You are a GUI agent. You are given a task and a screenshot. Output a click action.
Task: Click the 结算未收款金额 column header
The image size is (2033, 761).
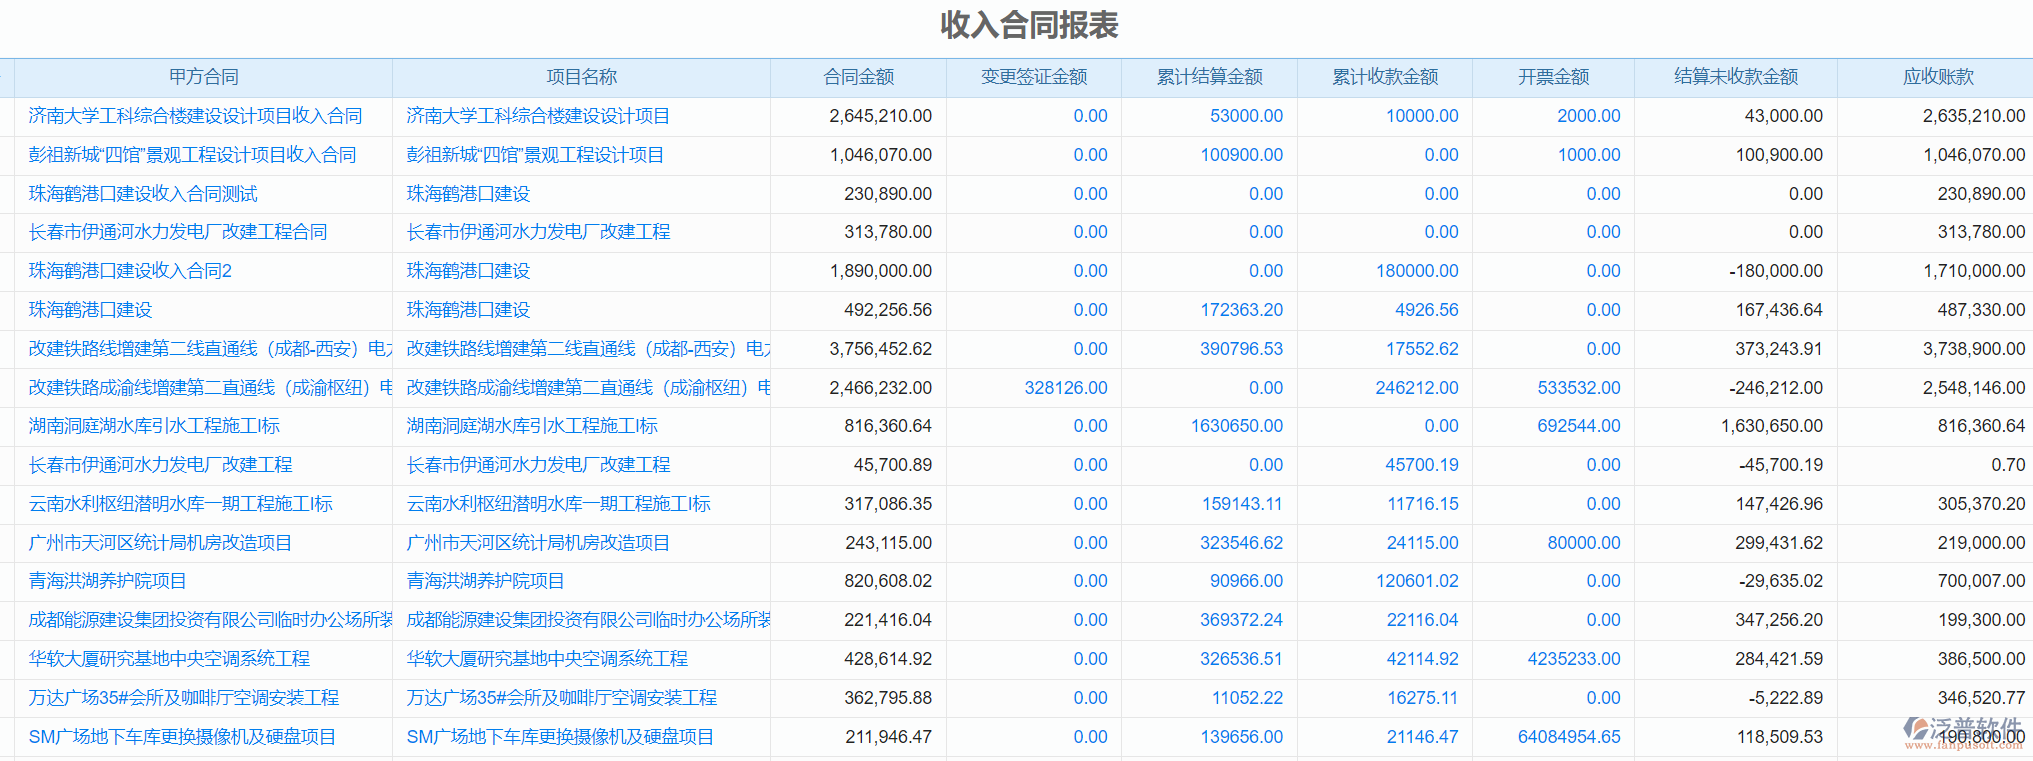[1735, 77]
